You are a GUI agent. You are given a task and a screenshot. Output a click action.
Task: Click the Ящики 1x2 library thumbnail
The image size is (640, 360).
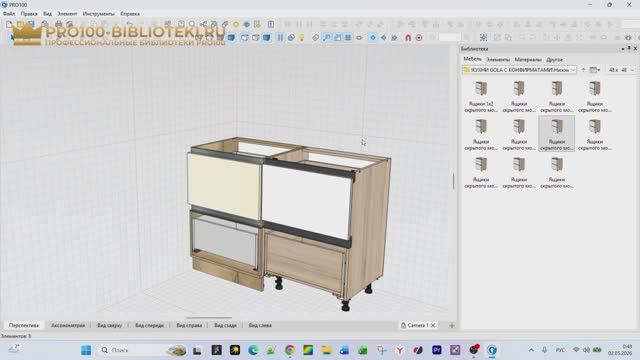[481, 97]
